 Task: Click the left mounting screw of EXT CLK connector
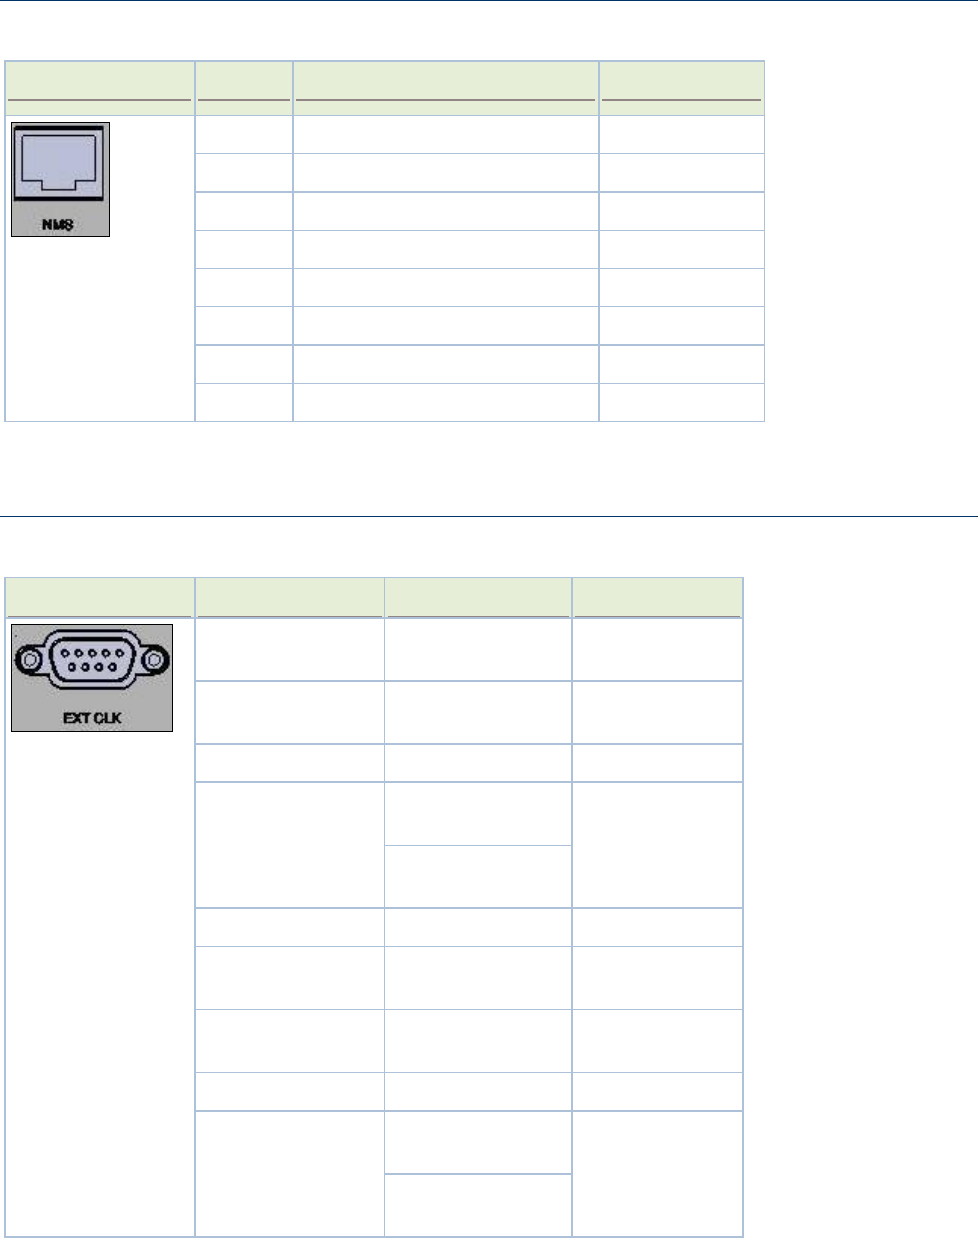point(32,661)
